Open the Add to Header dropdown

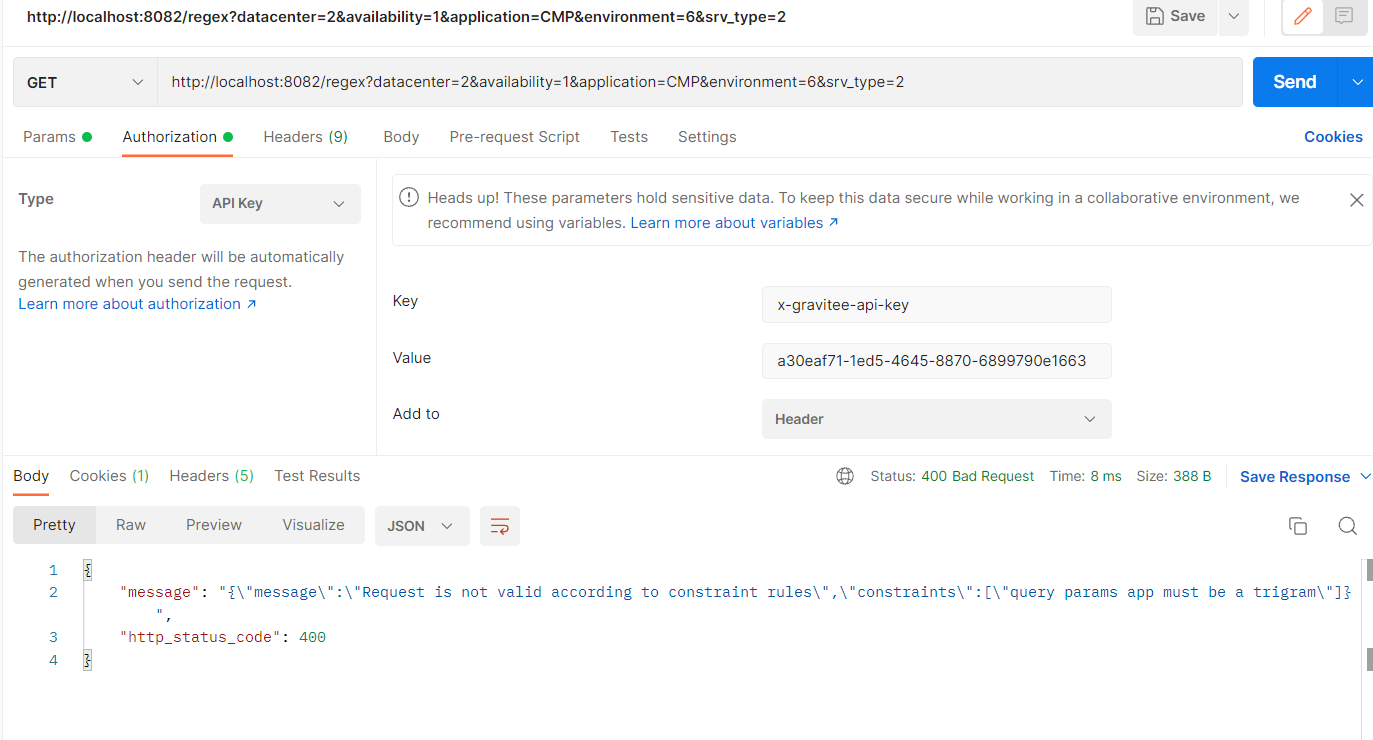[x=936, y=418]
